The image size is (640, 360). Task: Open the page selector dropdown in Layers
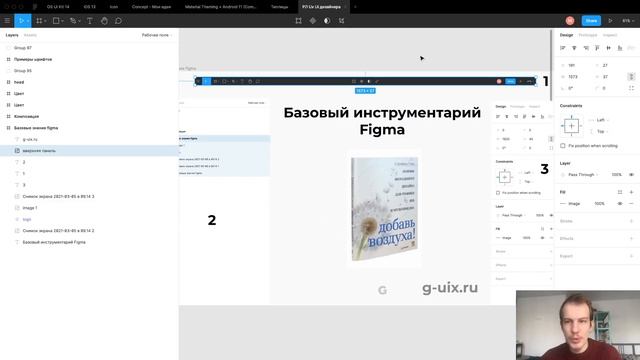(x=157, y=35)
